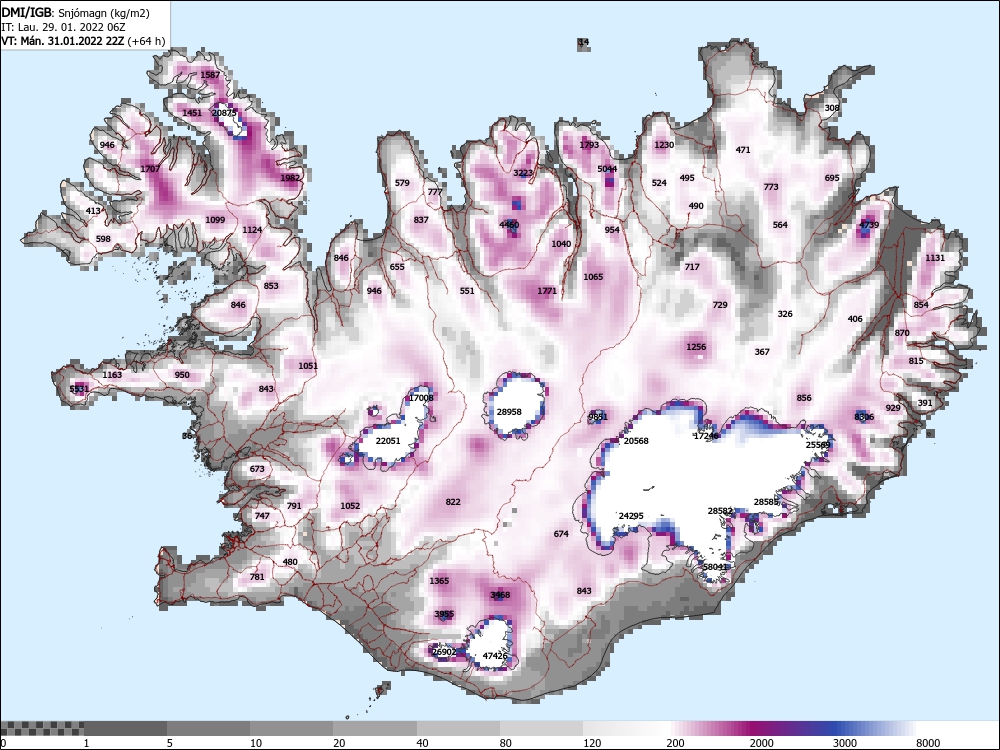
Task: Click the value '781' in the southwest
Action: tap(256, 577)
